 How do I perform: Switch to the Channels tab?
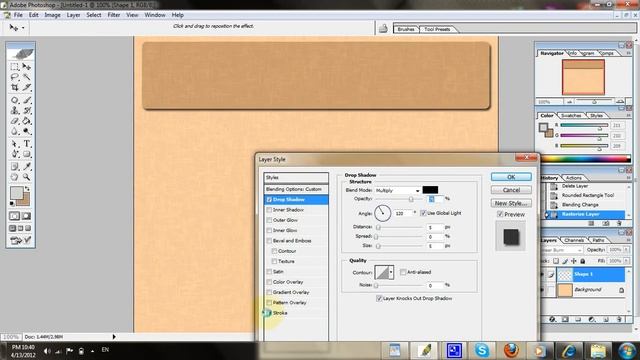point(574,240)
